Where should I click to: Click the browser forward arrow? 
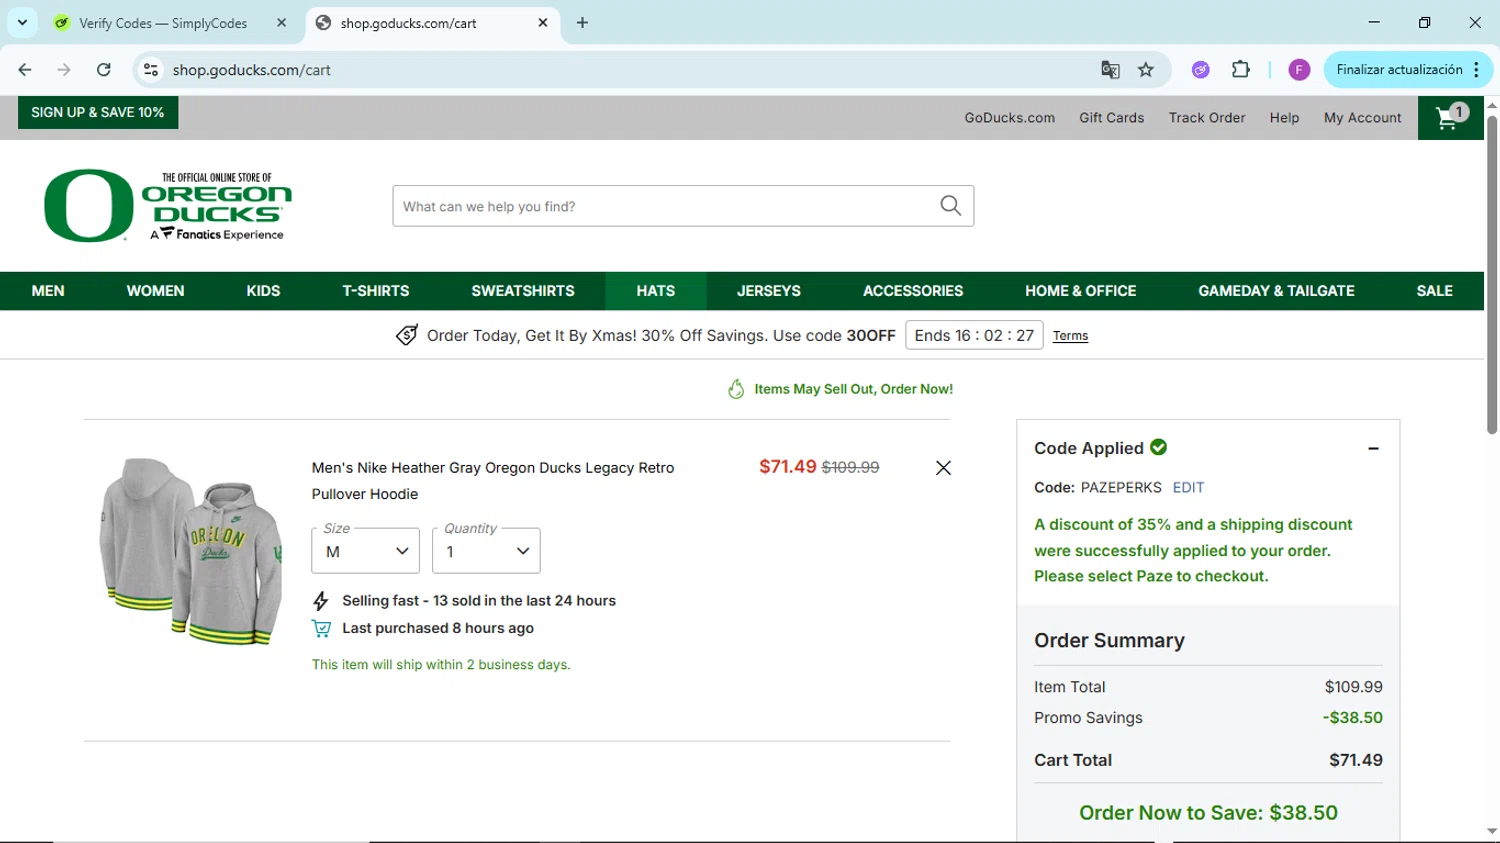coord(64,70)
